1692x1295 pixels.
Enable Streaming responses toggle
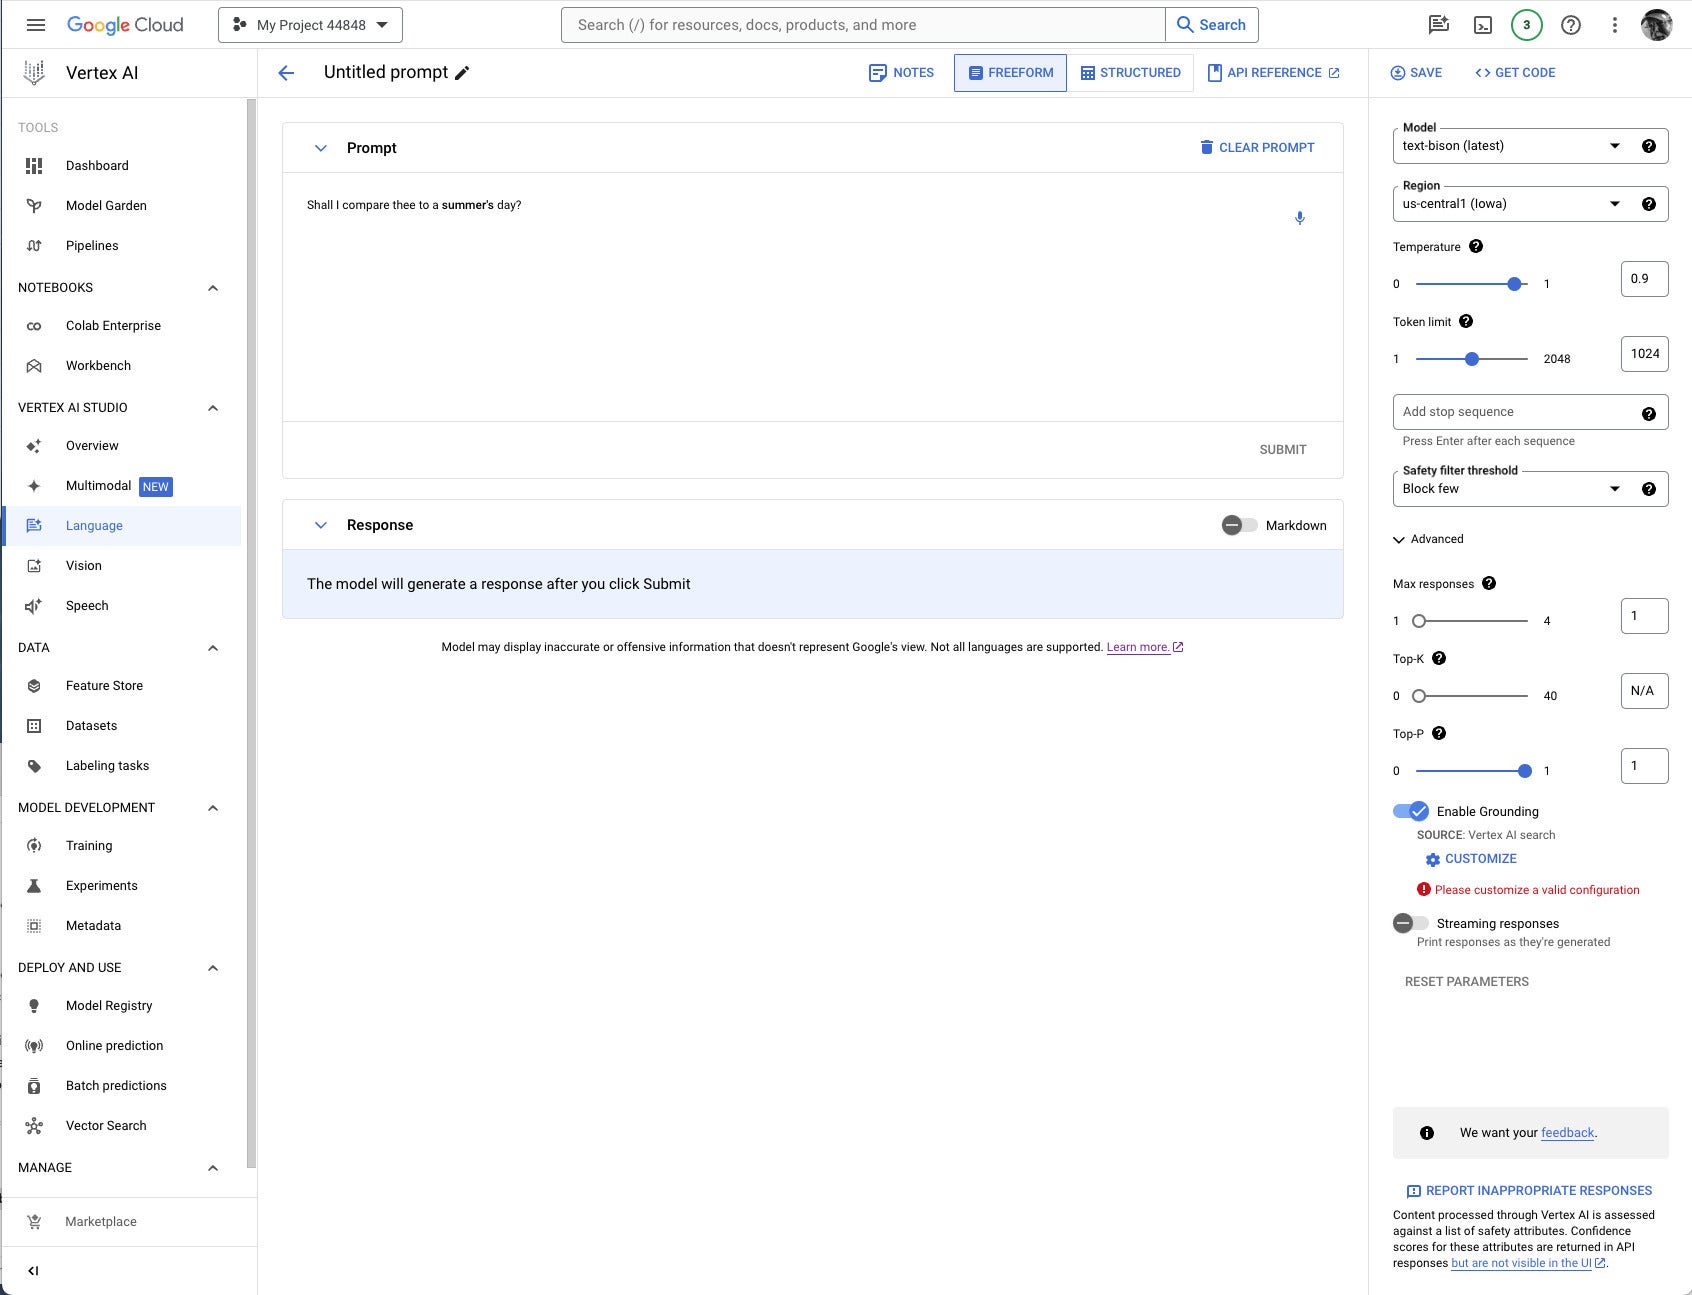[x=1411, y=922]
